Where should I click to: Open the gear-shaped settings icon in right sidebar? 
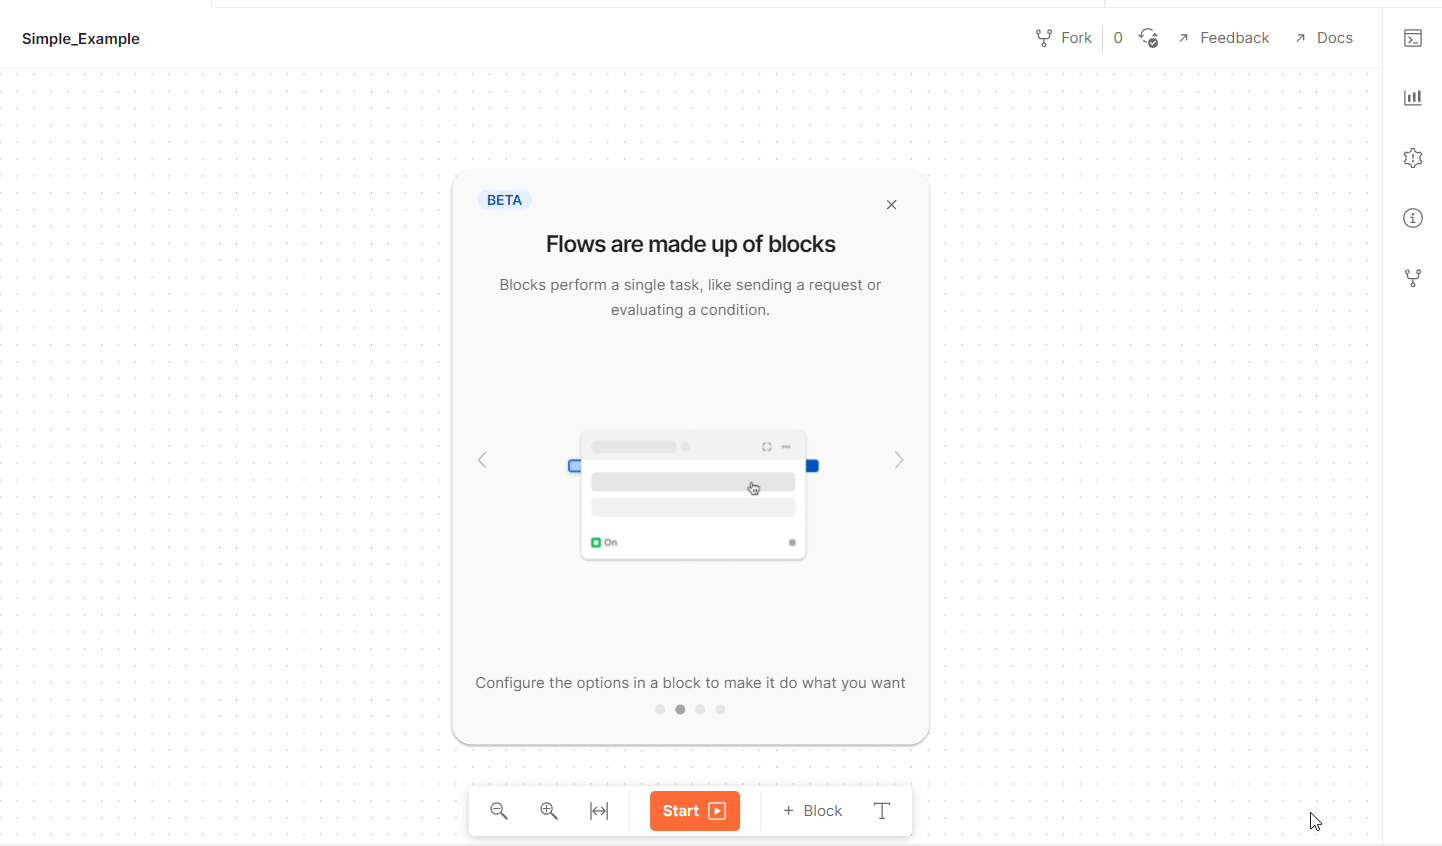pyautogui.click(x=1413, y=158)
